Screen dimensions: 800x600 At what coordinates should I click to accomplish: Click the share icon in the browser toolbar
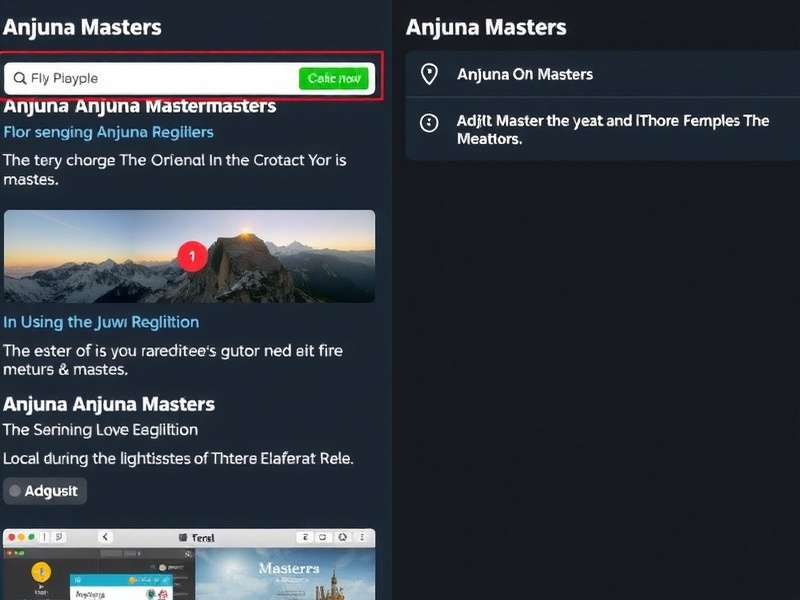click(306, 536)
